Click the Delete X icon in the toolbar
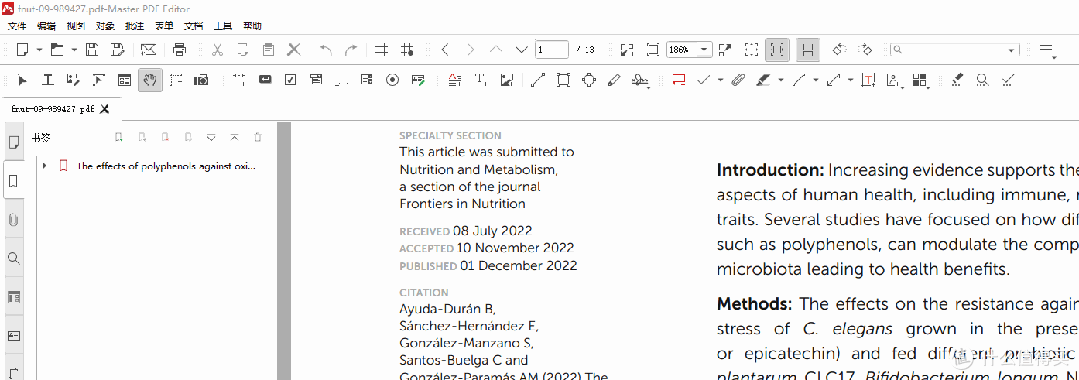 [x=295, y=50]
